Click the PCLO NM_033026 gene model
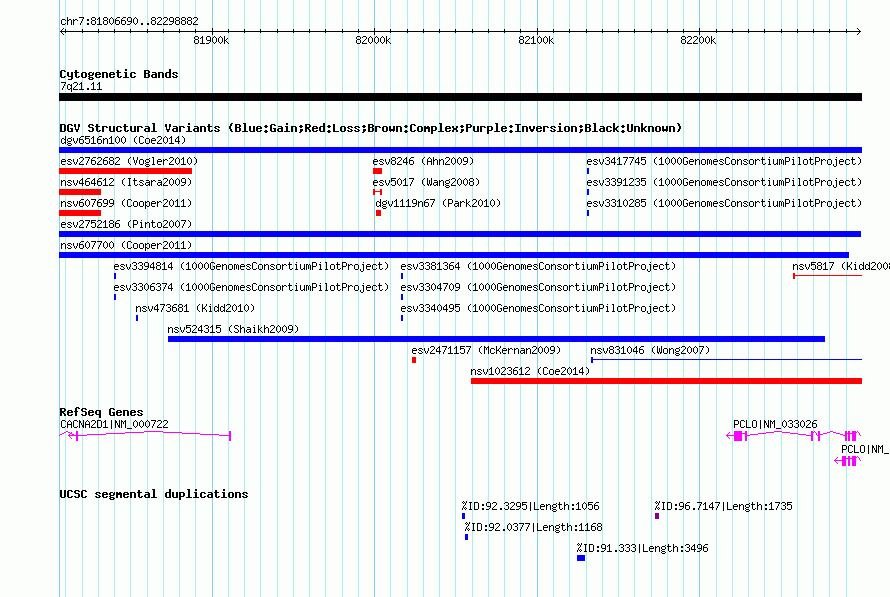Viewport: 890px width, 597px height. point(794,435)
